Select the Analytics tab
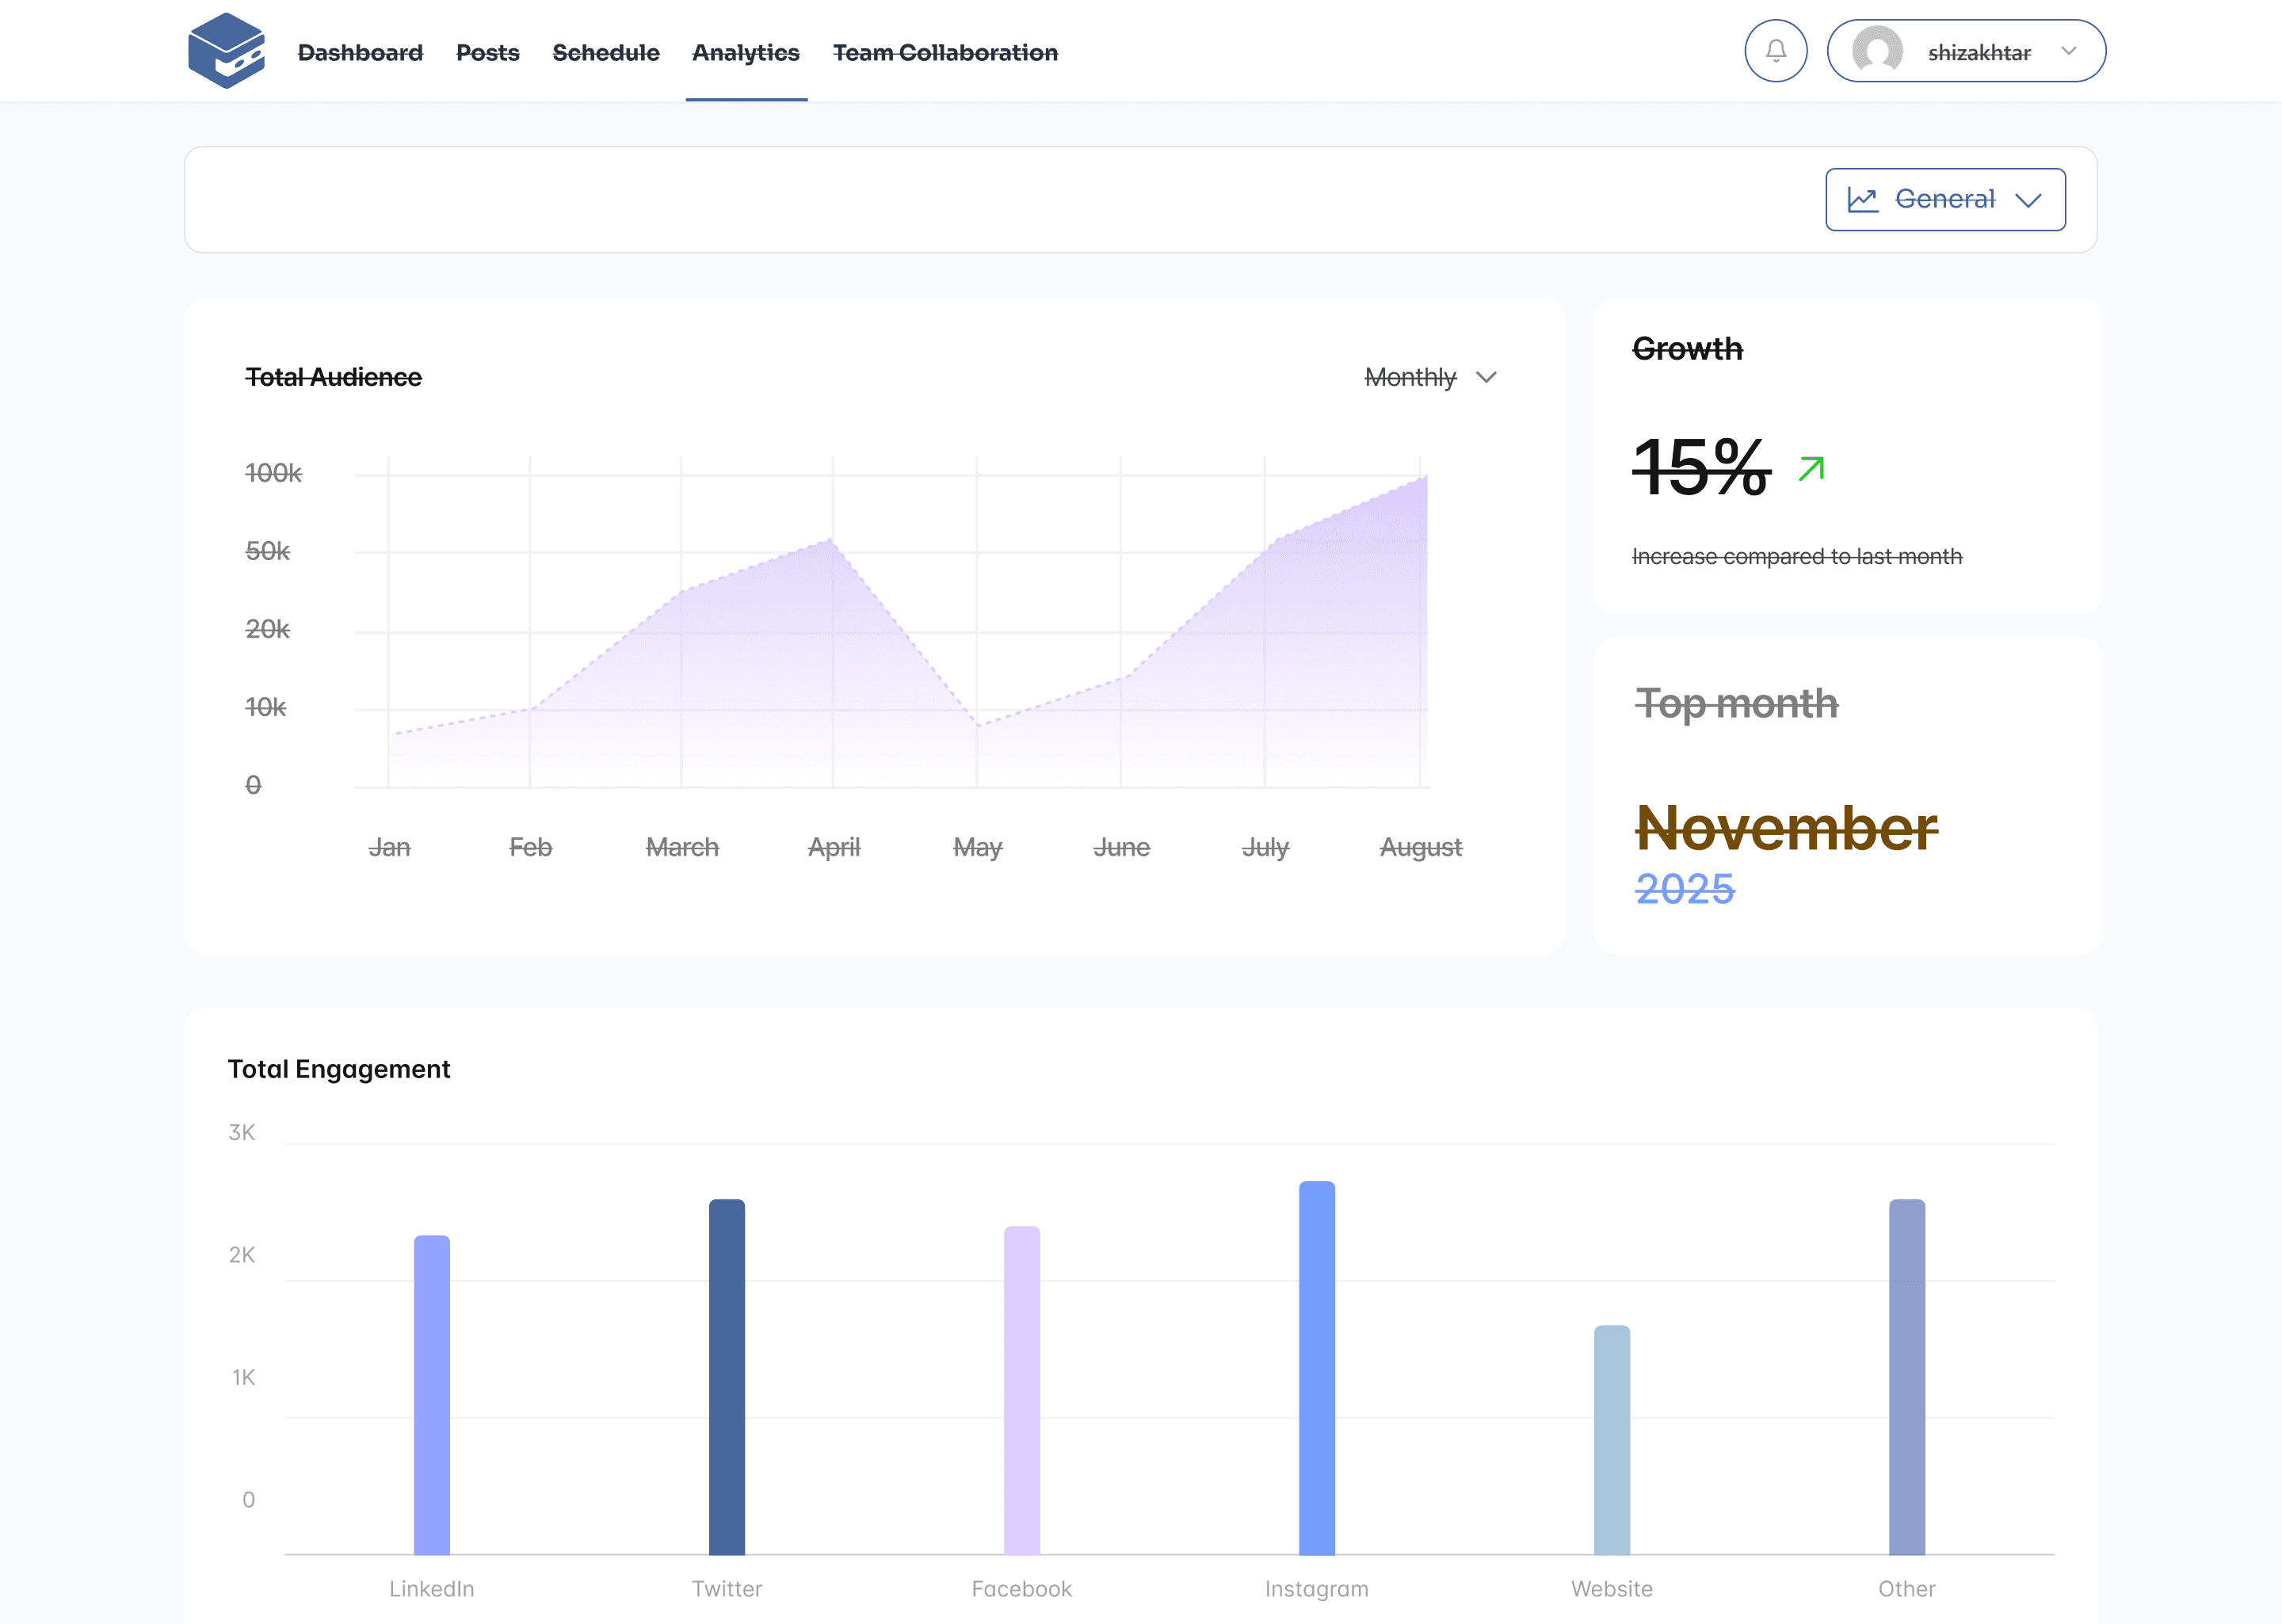The image size is (2282, 1624). point(745,52)
